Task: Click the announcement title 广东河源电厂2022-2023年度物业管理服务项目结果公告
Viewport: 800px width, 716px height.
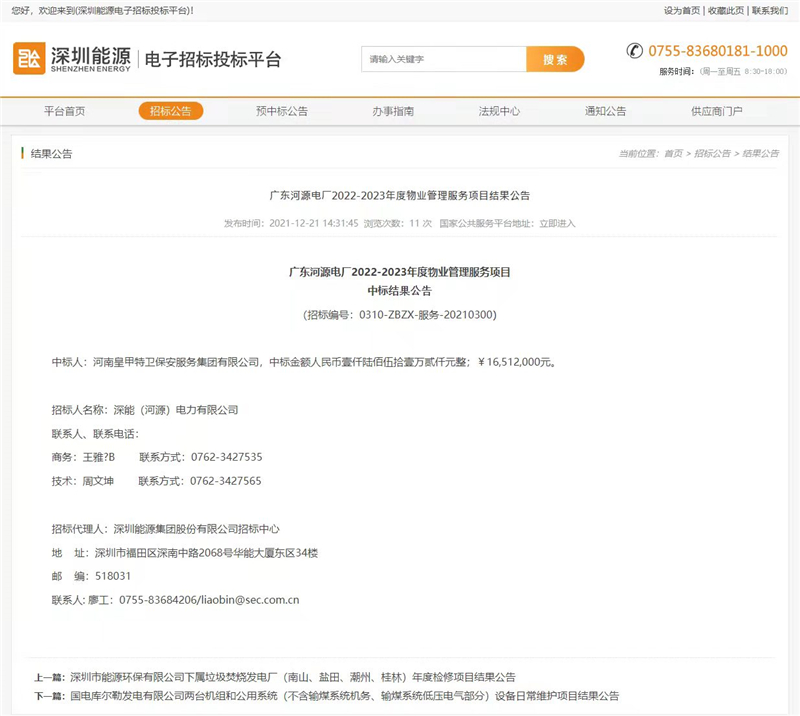Action: [x=400, y=195]
